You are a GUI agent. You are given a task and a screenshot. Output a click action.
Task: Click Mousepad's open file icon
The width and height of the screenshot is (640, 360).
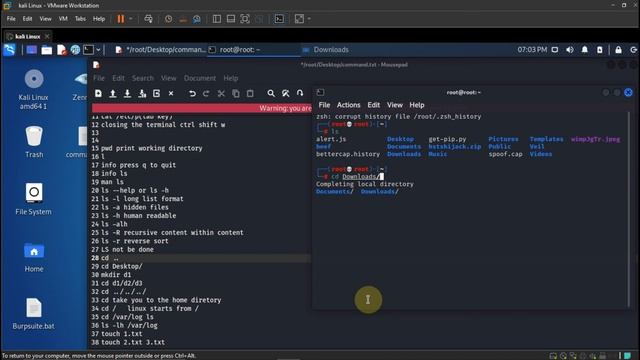pos(113,93)
